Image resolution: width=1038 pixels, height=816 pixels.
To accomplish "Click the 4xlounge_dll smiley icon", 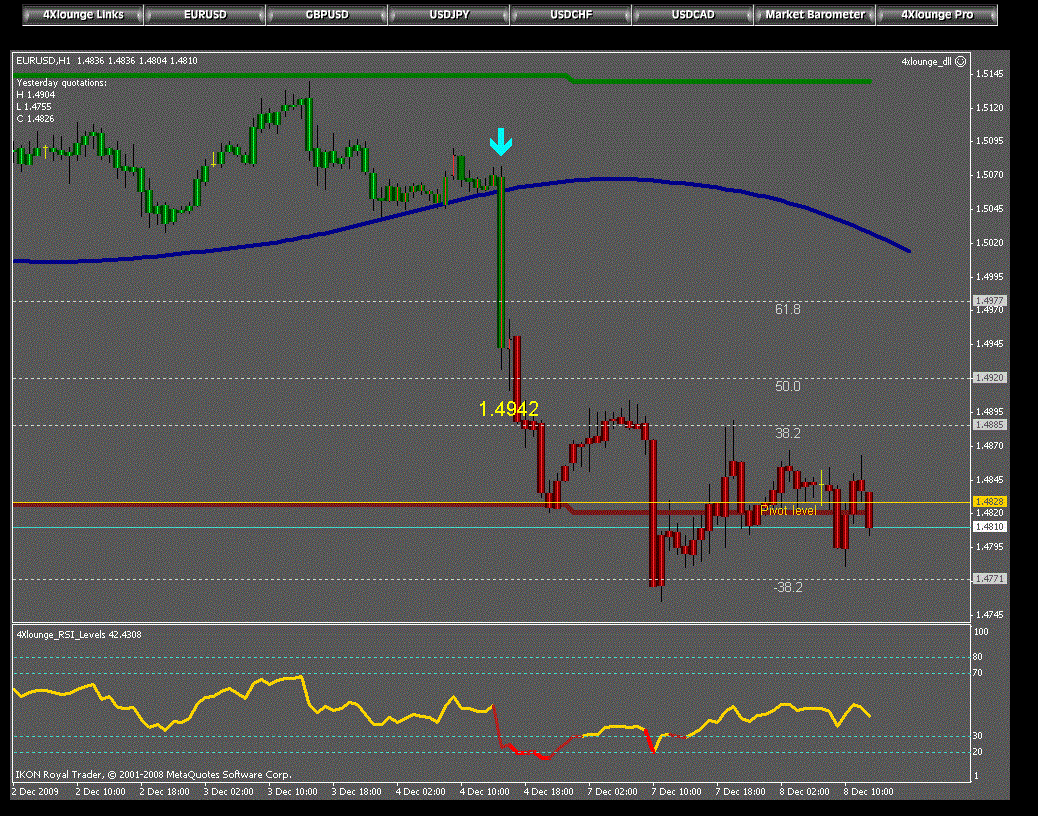I will pyautogui.click(x=961, y=62).
